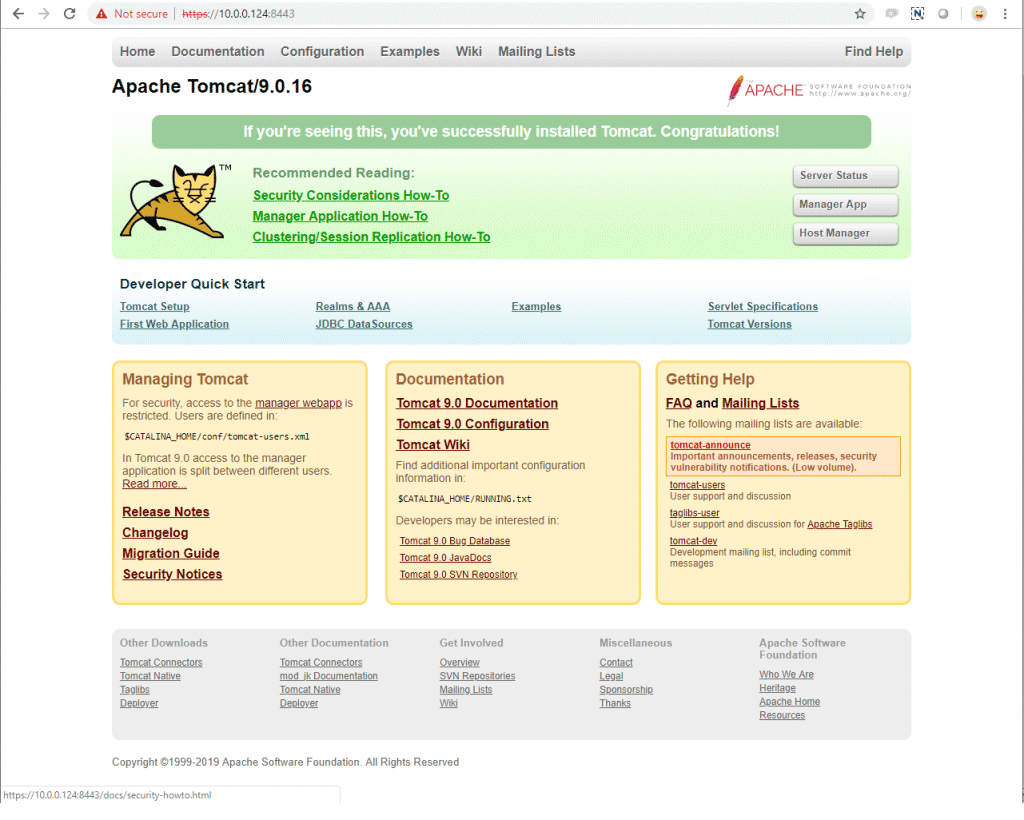Open SVN Repositories footer link
This screenshot has height=820, width=1024.
pos(477,676)
